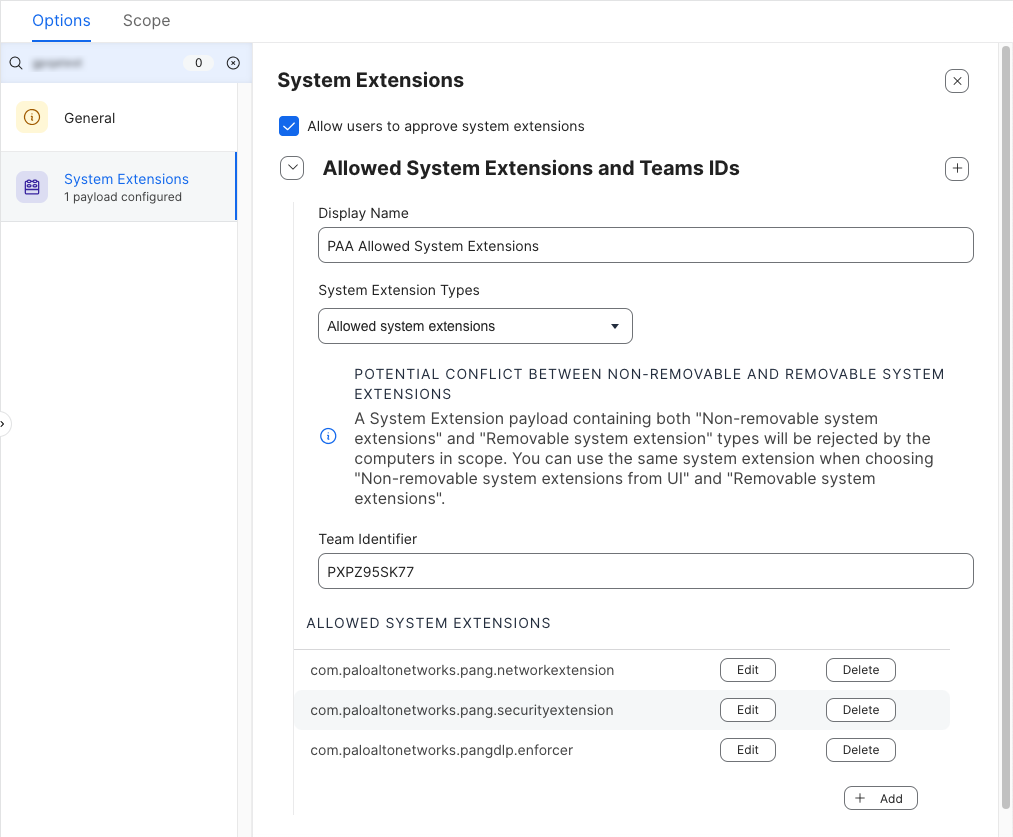Viewport: 1013px width, 837px height.
Task: Open the System Extension Types dropdown
Action: 475,326
